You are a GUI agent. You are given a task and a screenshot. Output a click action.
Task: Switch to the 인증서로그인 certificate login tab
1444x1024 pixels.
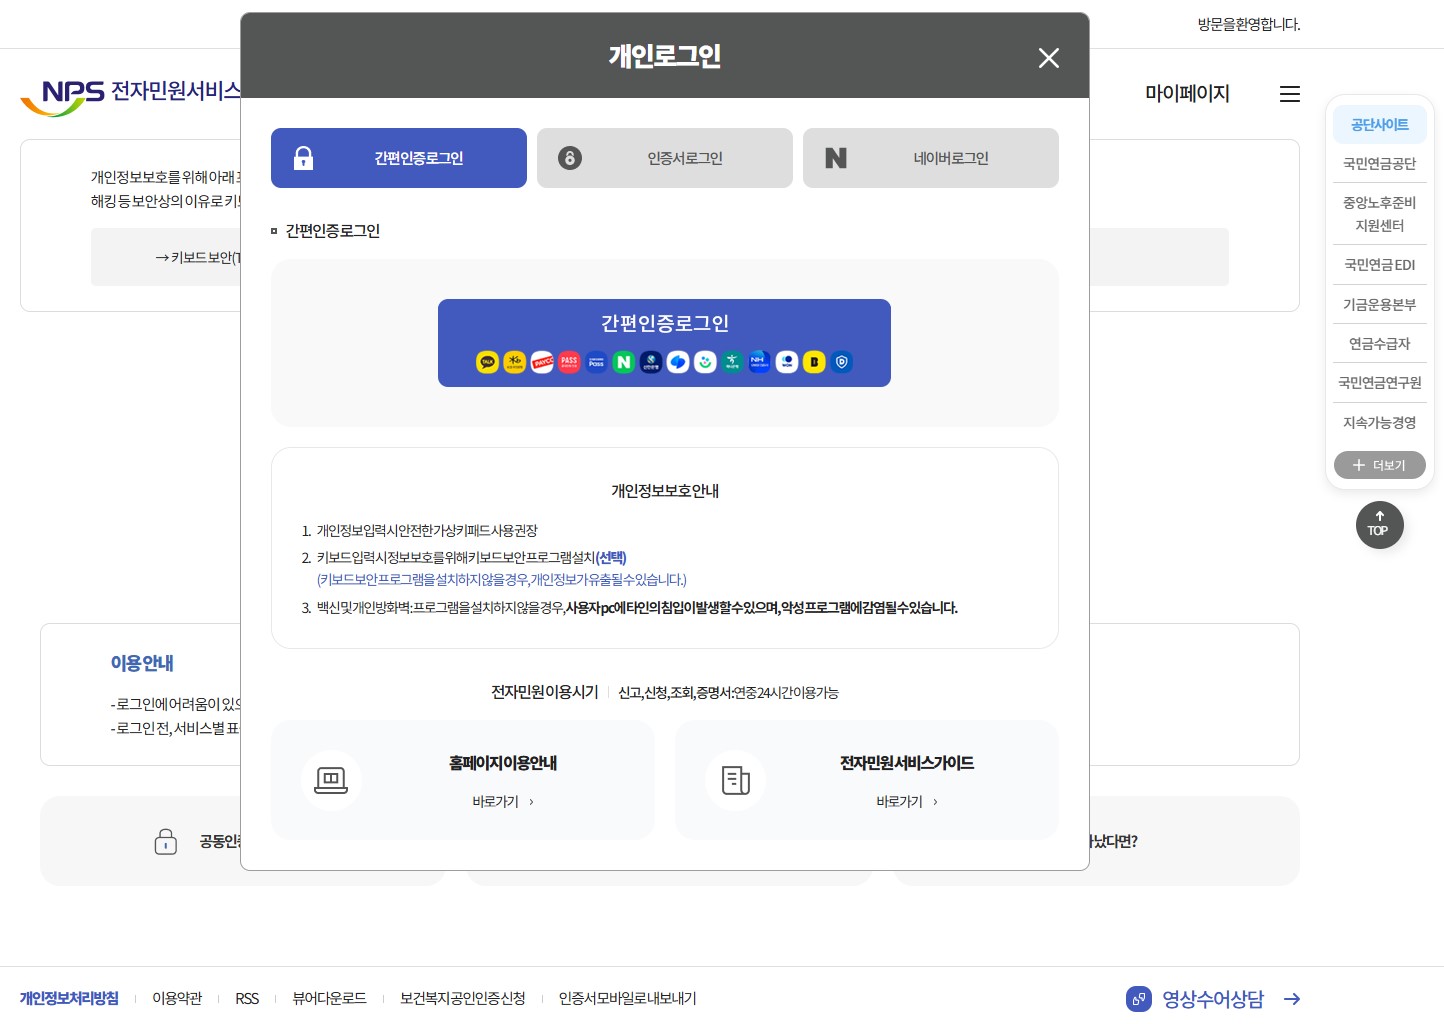pyautogui.click(x=664, y=157)
